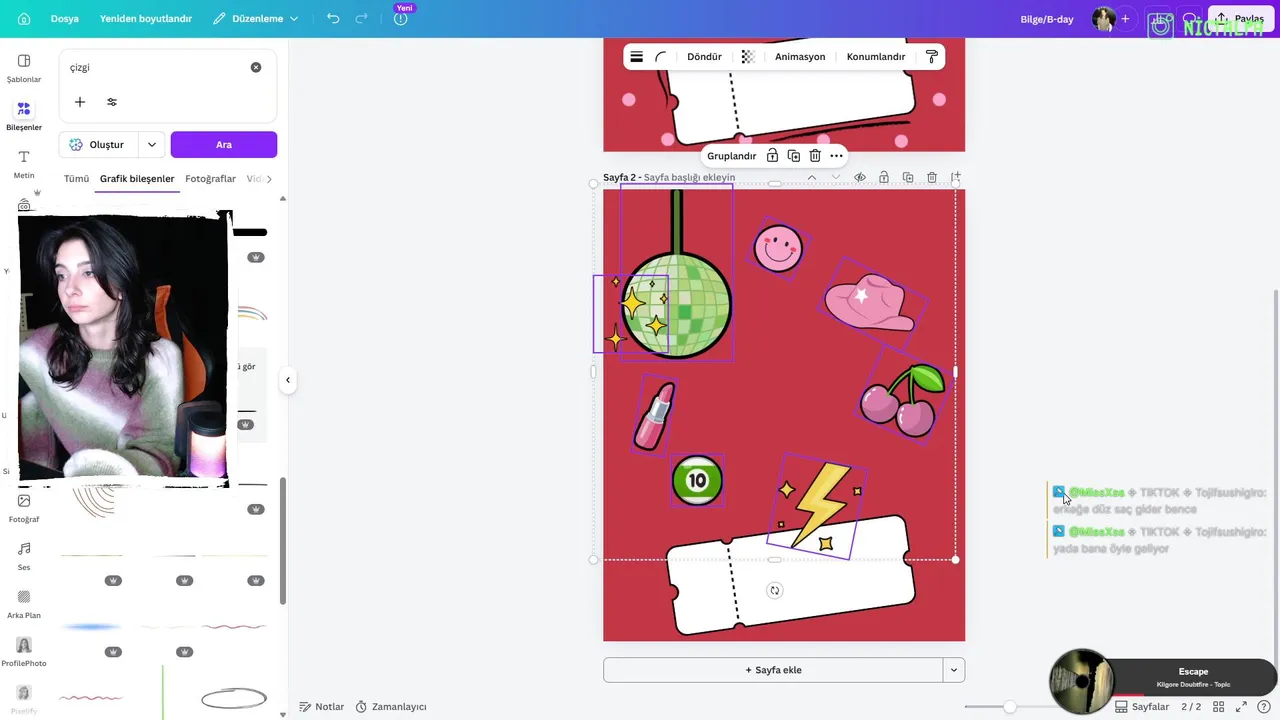Select corner rounding icon in toolbar
1280x720 pixels.
coord(661,57)
